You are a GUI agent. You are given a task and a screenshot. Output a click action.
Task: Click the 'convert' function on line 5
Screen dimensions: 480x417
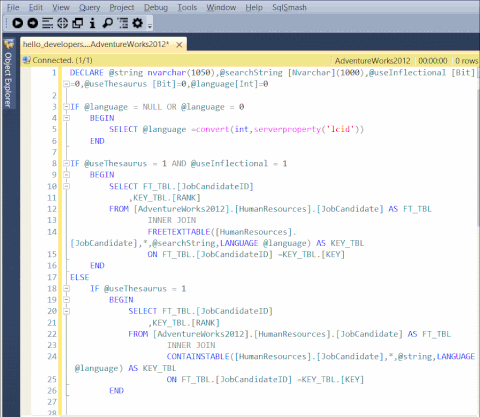click(x=213, y=129)
